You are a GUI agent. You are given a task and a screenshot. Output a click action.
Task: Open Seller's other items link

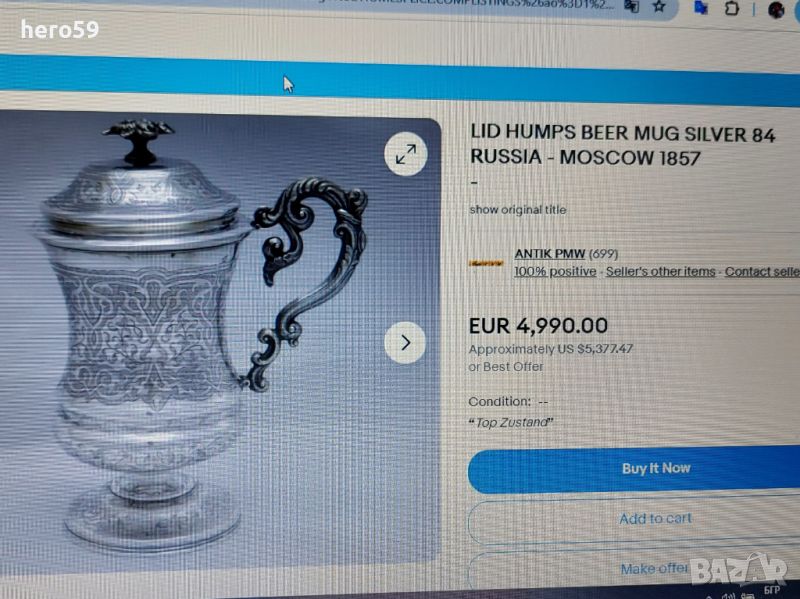(x=660, y=271)
